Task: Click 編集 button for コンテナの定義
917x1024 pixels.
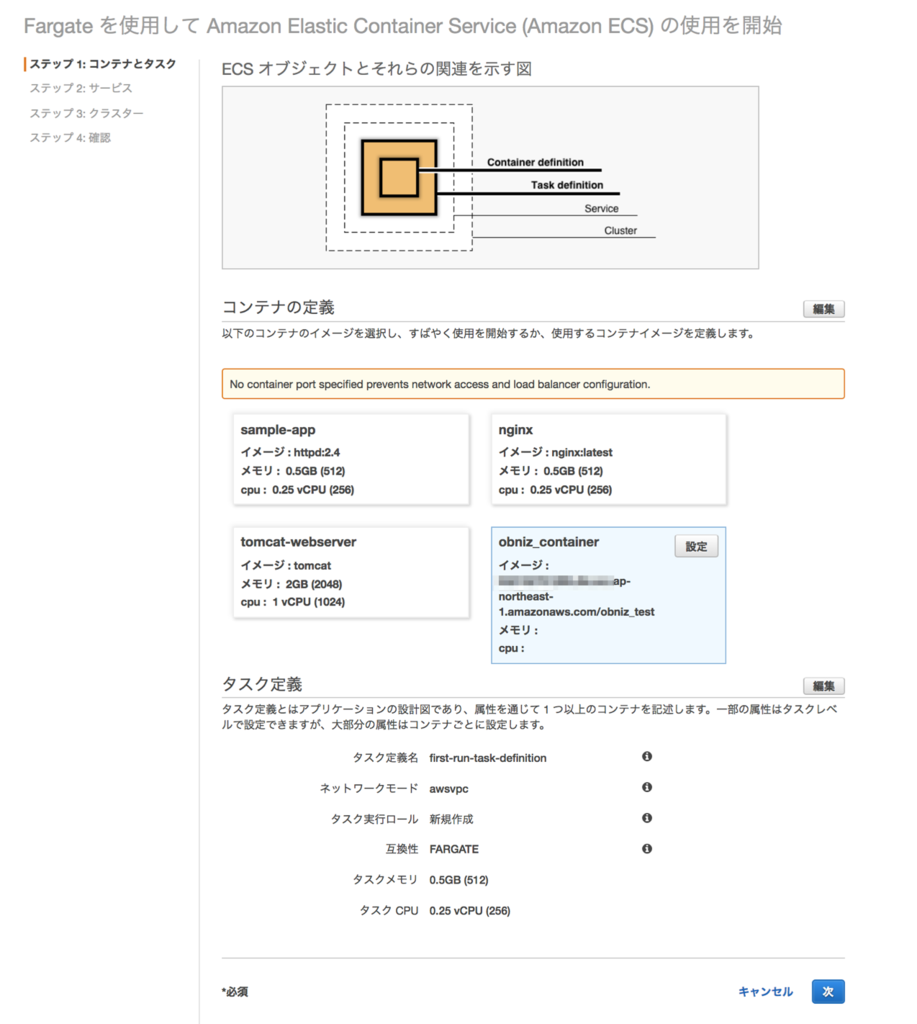Action: pos(824,309)
